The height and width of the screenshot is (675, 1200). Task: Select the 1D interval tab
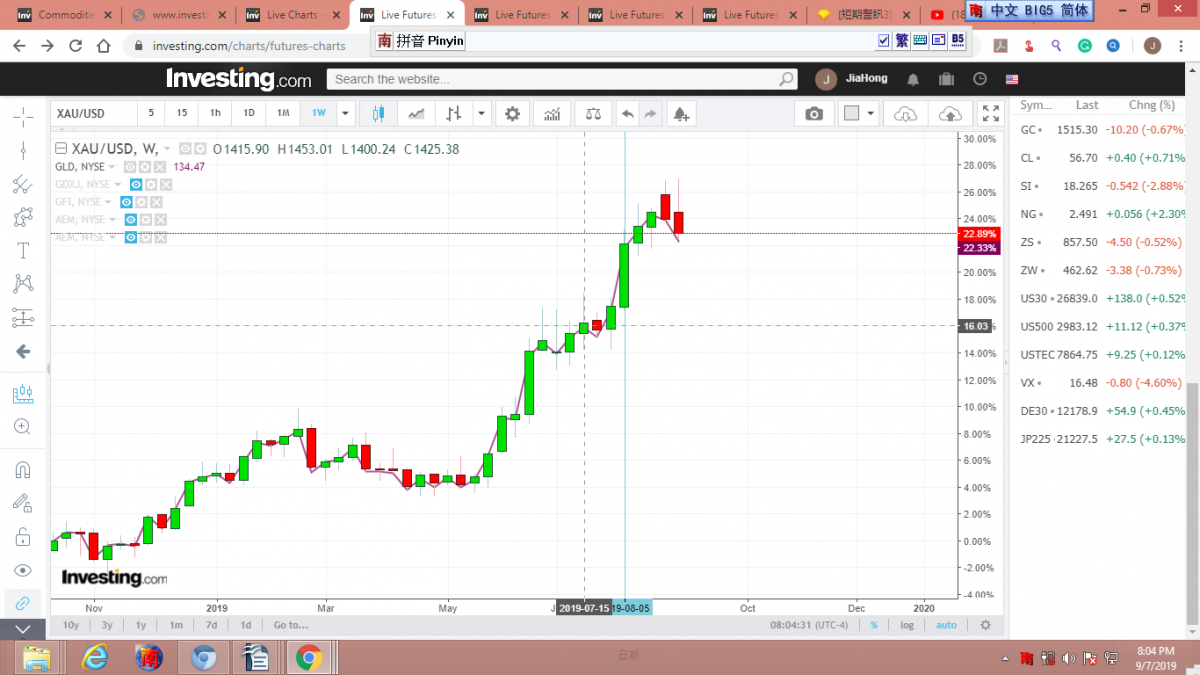(x=249, y=113)
